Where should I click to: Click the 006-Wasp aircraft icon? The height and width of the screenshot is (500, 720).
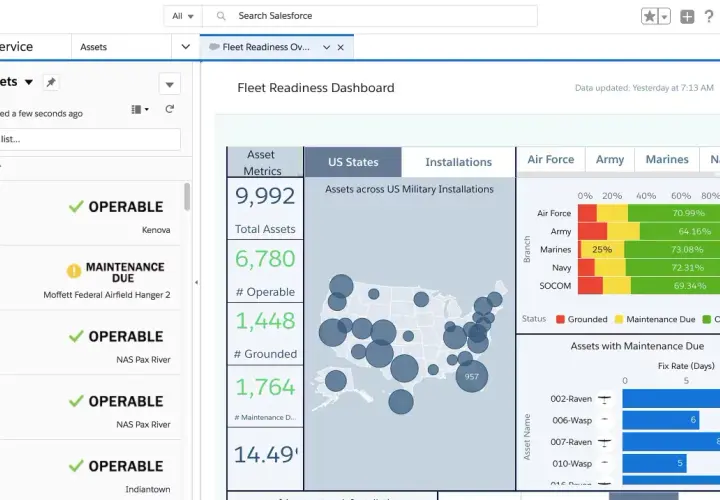coord(605,420)
